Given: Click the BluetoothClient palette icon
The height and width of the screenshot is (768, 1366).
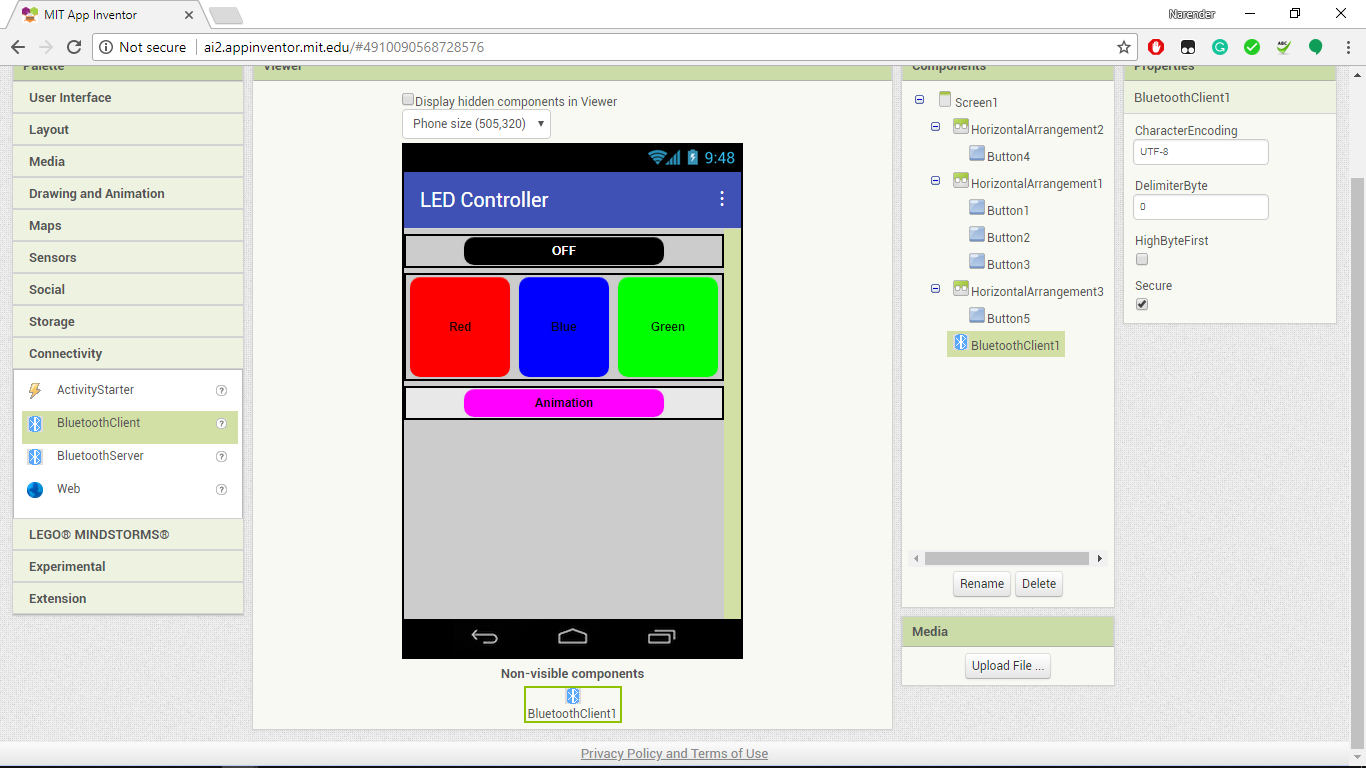Looking at the screenshot, I should point(35,424).
